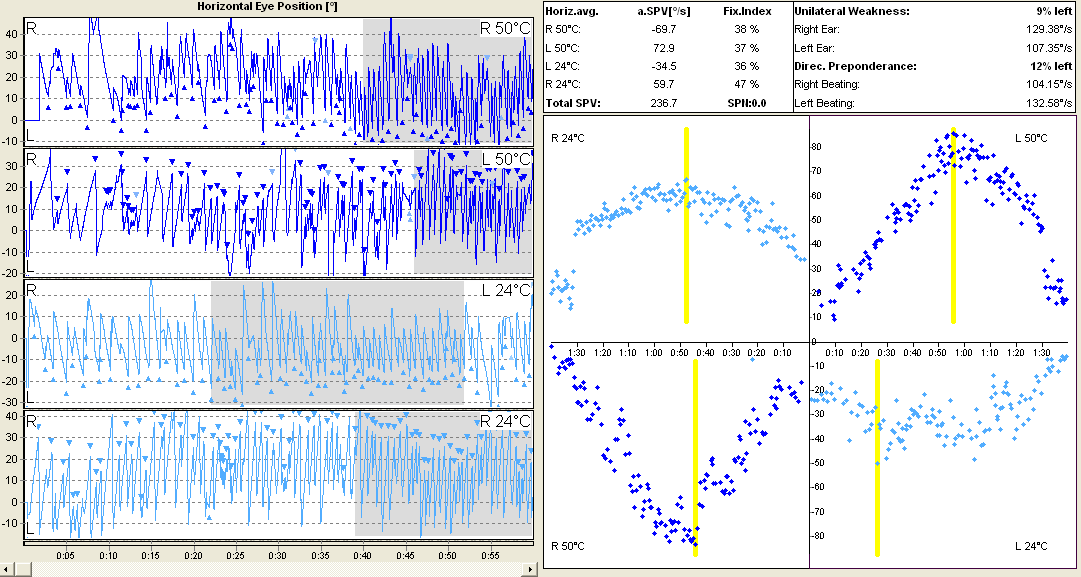The width and height of the screenshot is (1081, 577).
Task: Click the yellow marker in L 50°C plot
Action: click(953, 225)
